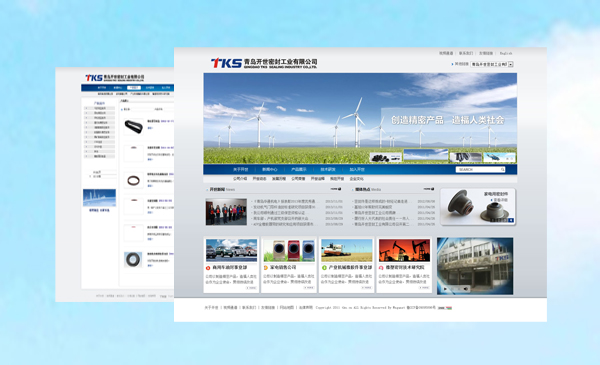Click the search magnifier icon in the blue navbar
Viewport: 600px width, 365px height.
tap(502, 169)
